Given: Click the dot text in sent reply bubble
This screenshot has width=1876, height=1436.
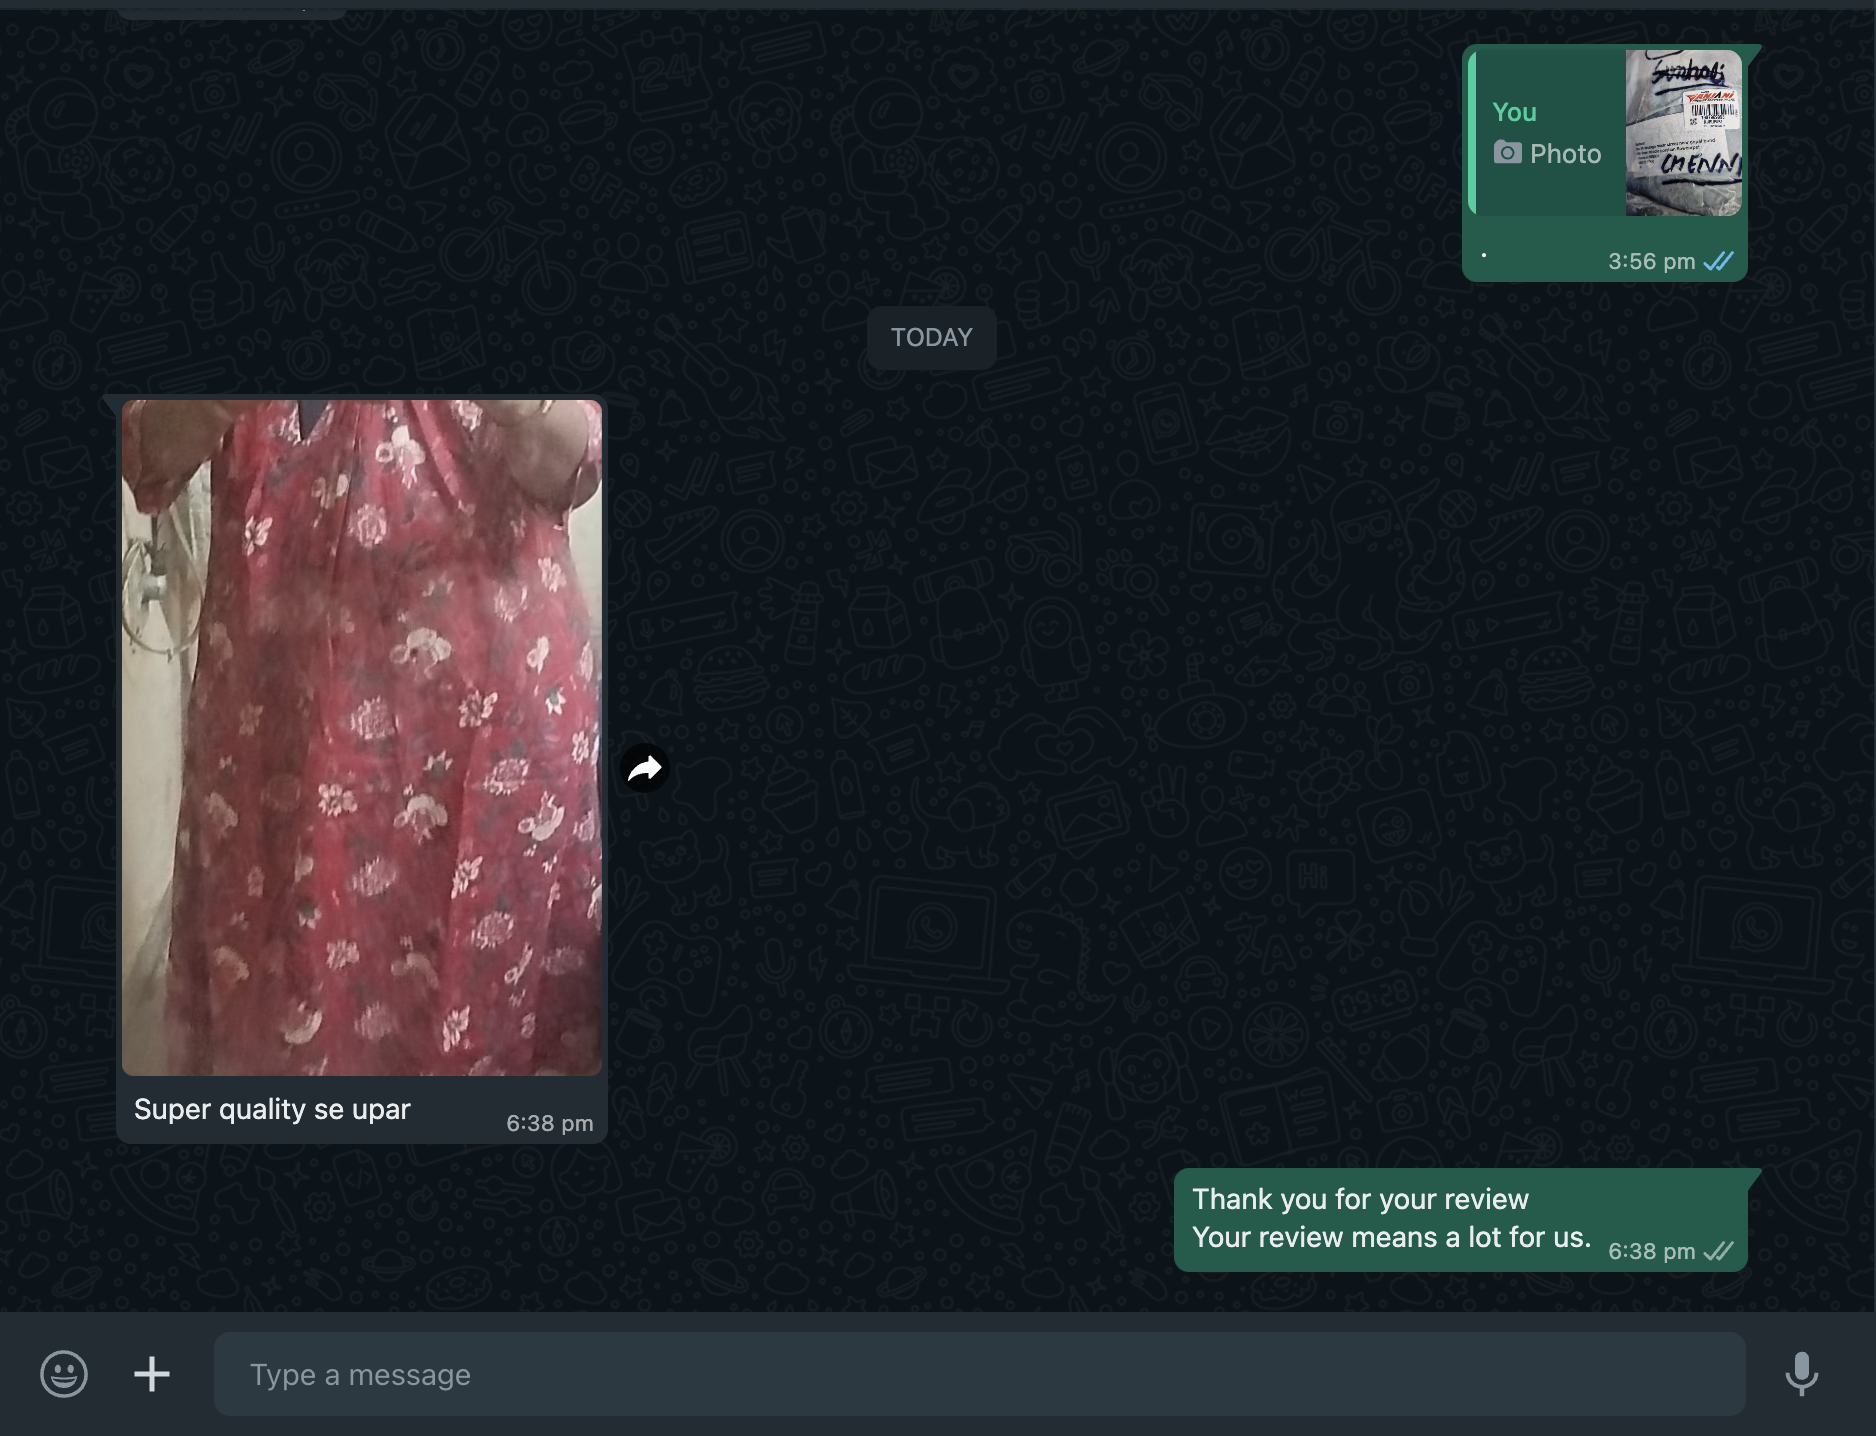Looking at the screenshot, I should [x=1484, y=256].
